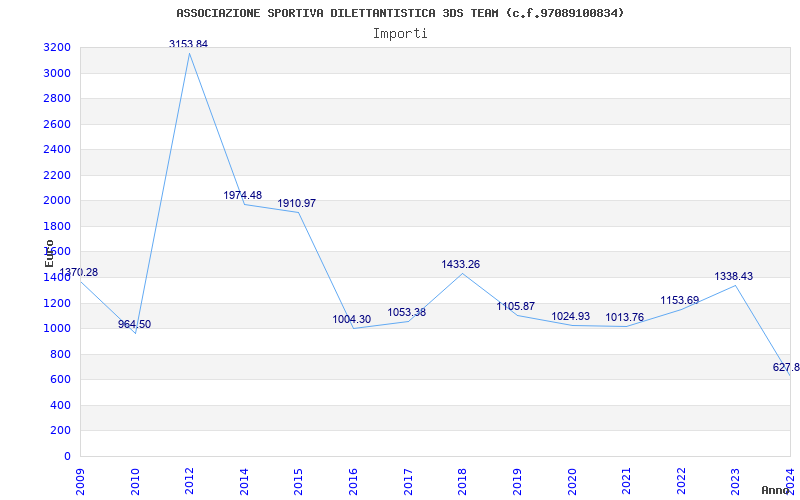Click the year 2014 axis label
Image resolution: width=800 pixels, height=500 pixels.
tap(244, 481)
